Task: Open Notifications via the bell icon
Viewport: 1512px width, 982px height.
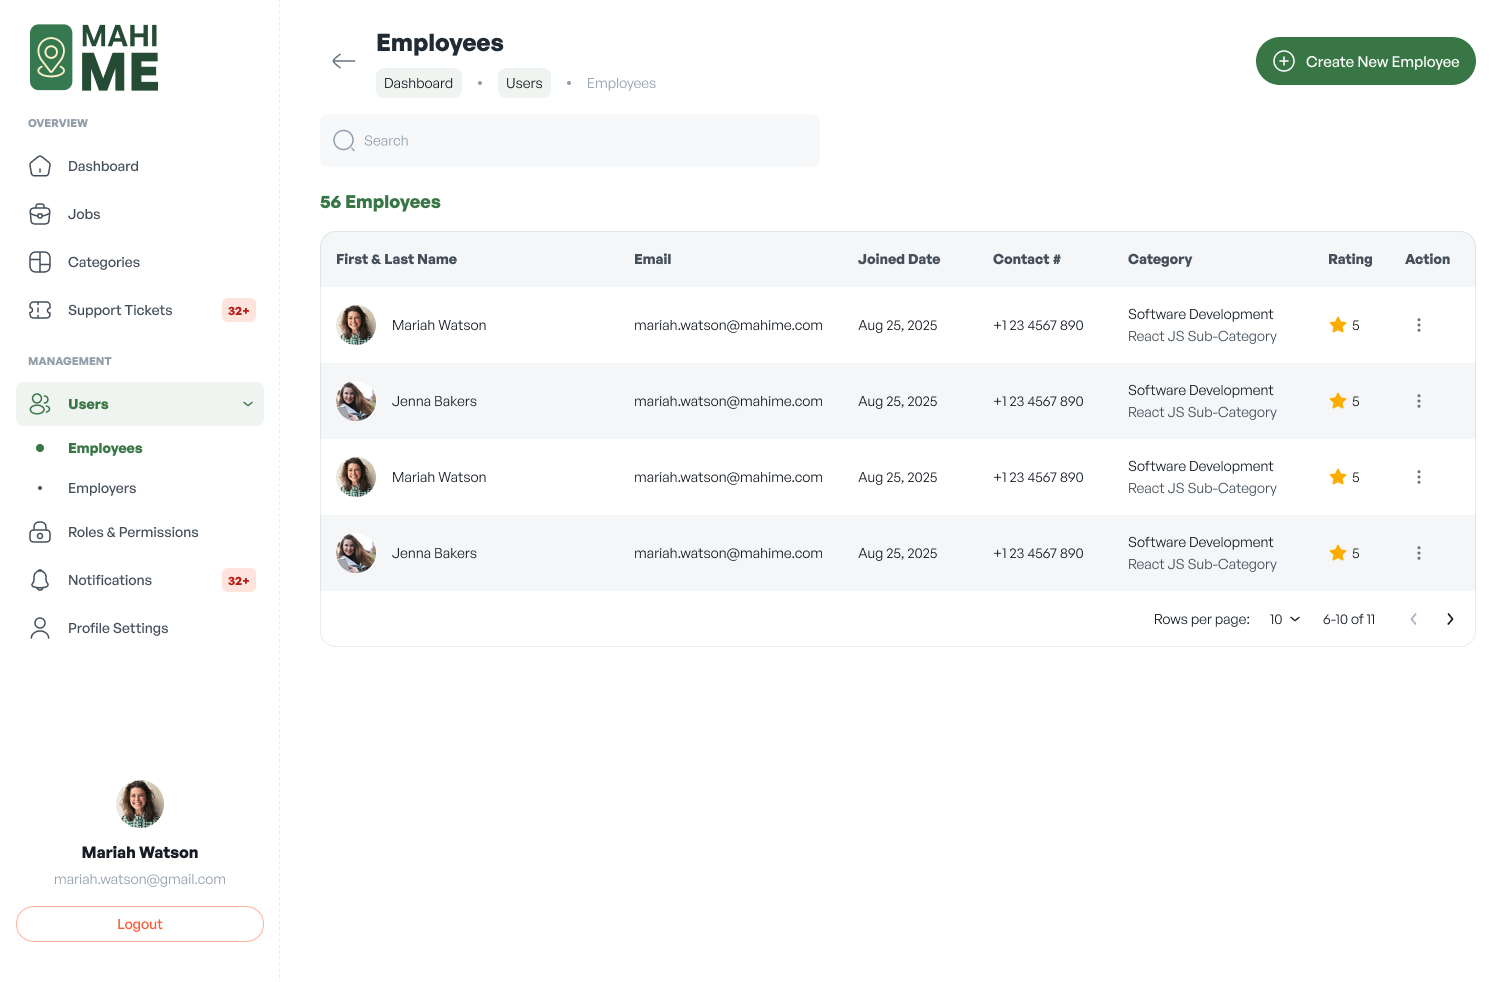Action: point(40,580)
